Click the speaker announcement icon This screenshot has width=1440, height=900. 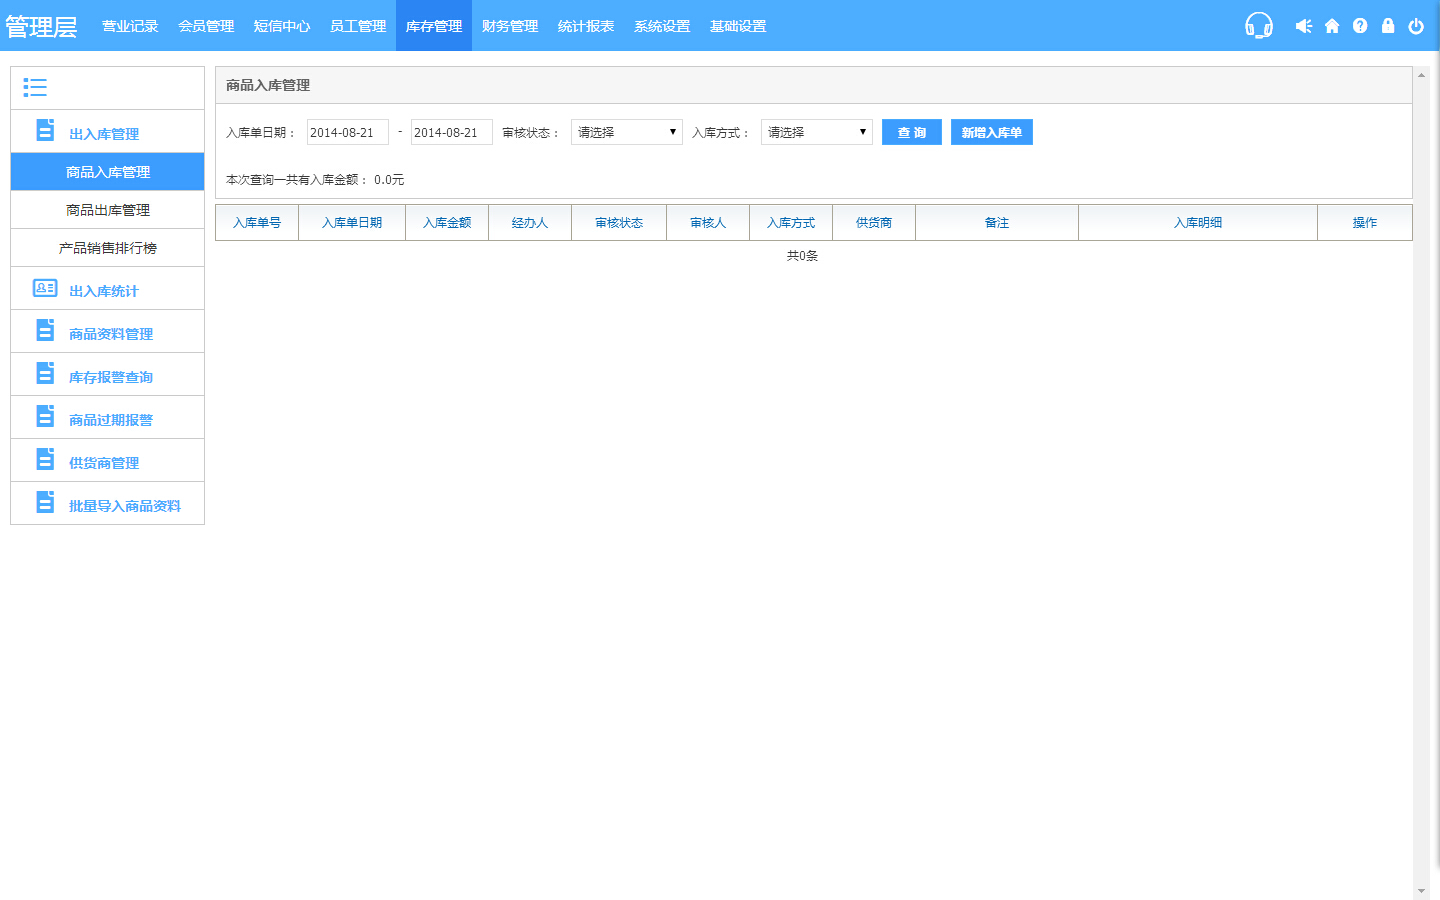[x=1303, y=26]
